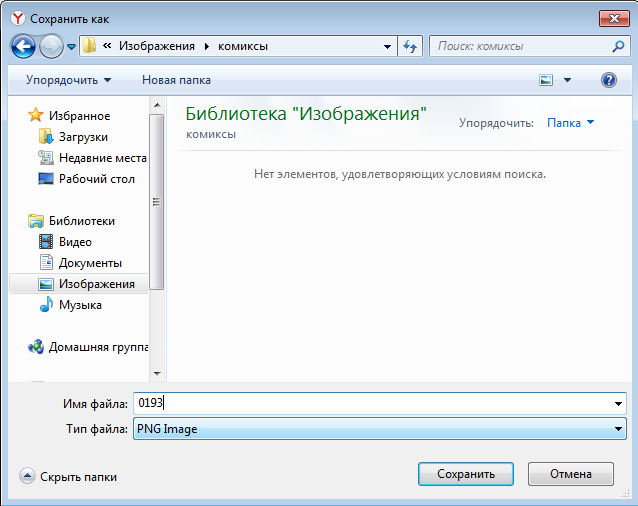638x506 pixels.
Task: Click the double chevron in address path
Action: [107, 46]
